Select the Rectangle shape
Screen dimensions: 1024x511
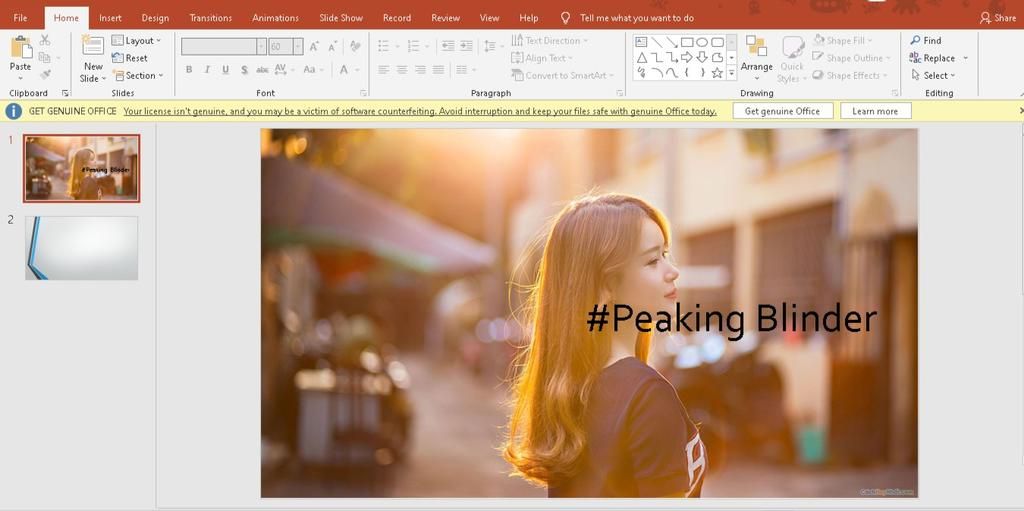point(687,42)
